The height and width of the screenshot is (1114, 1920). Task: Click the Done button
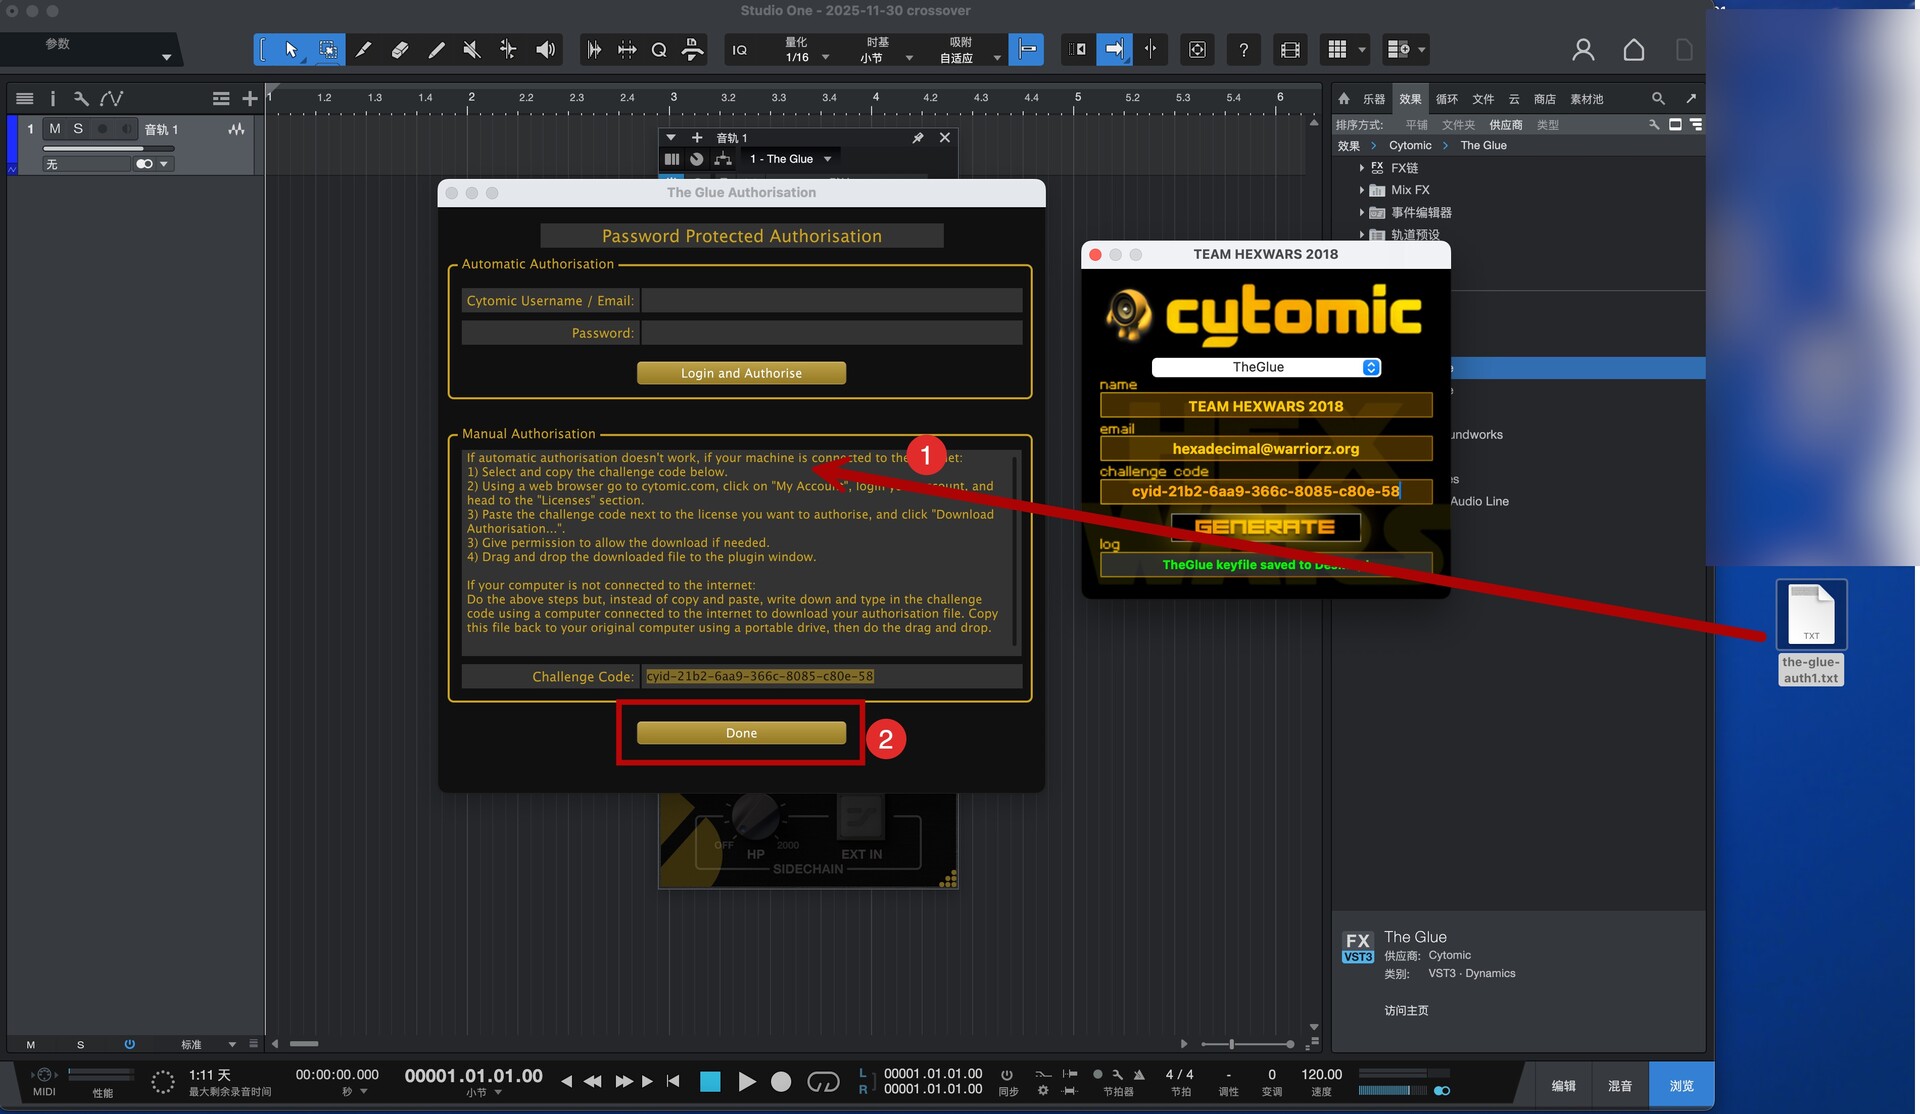[x=741, y=733]
